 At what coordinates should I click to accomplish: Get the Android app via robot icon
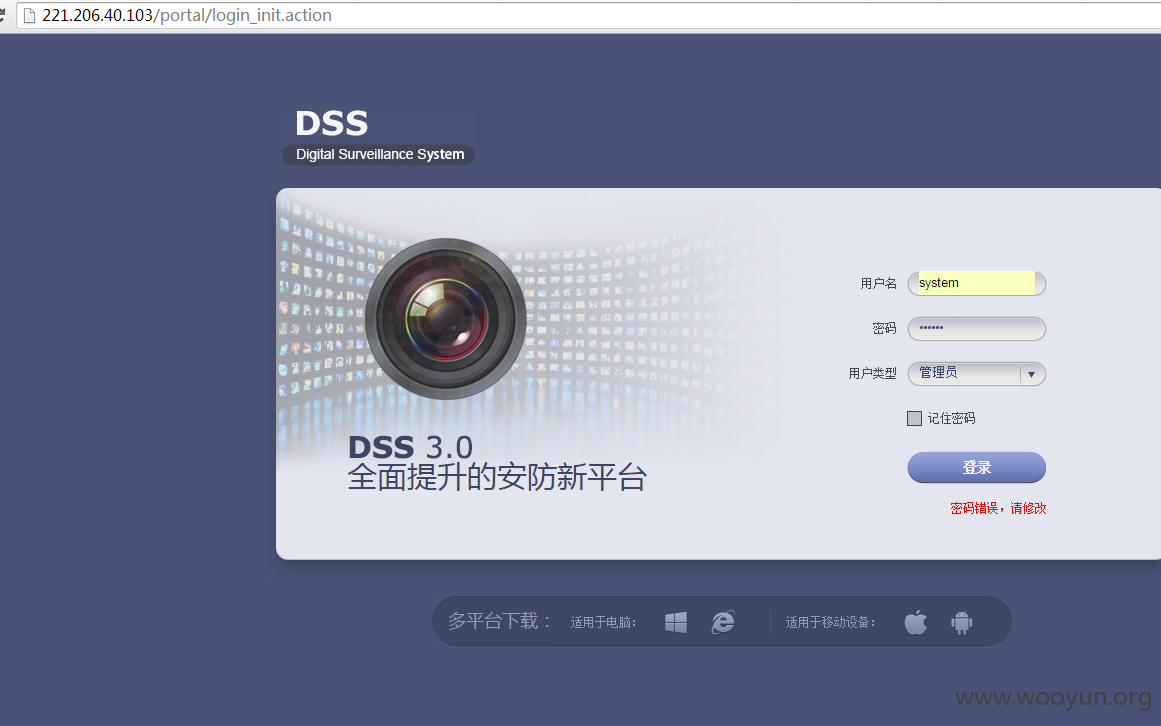[962, 622]
